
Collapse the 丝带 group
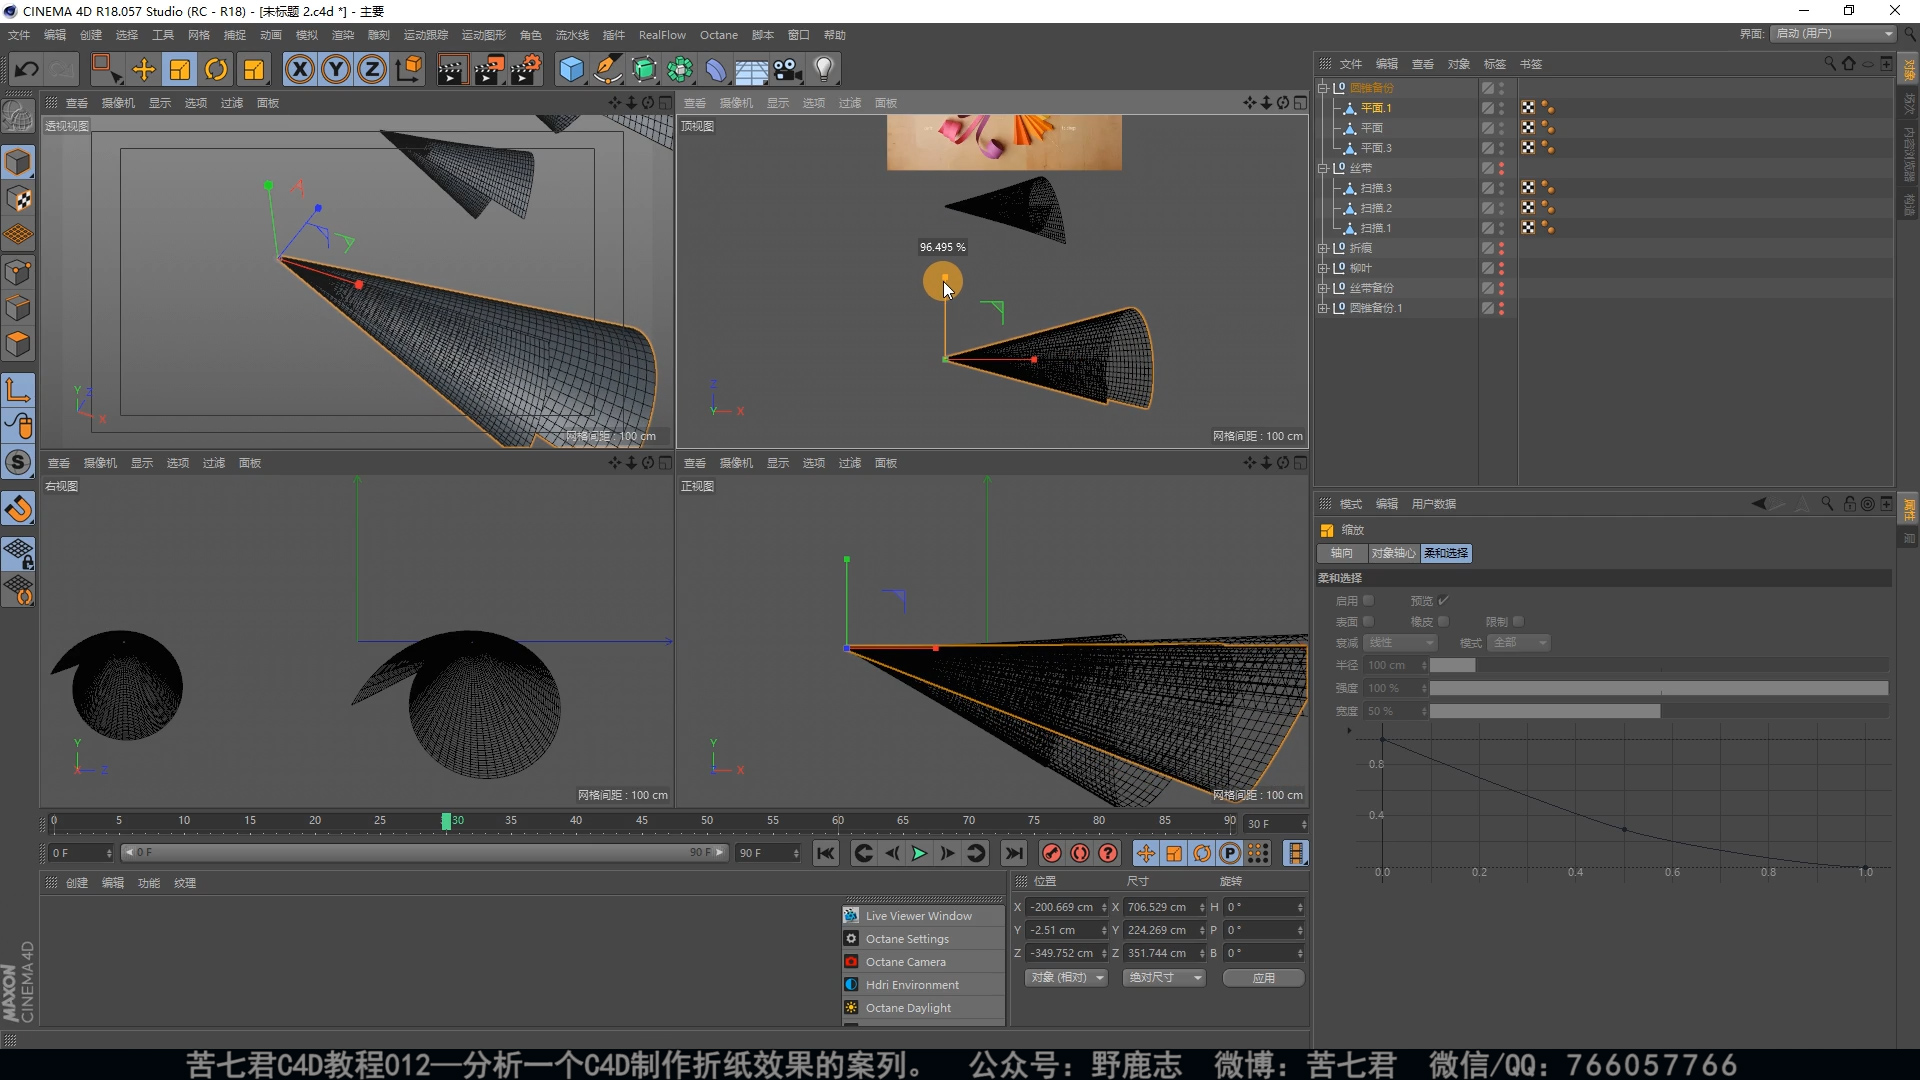tap(1323, 168)
